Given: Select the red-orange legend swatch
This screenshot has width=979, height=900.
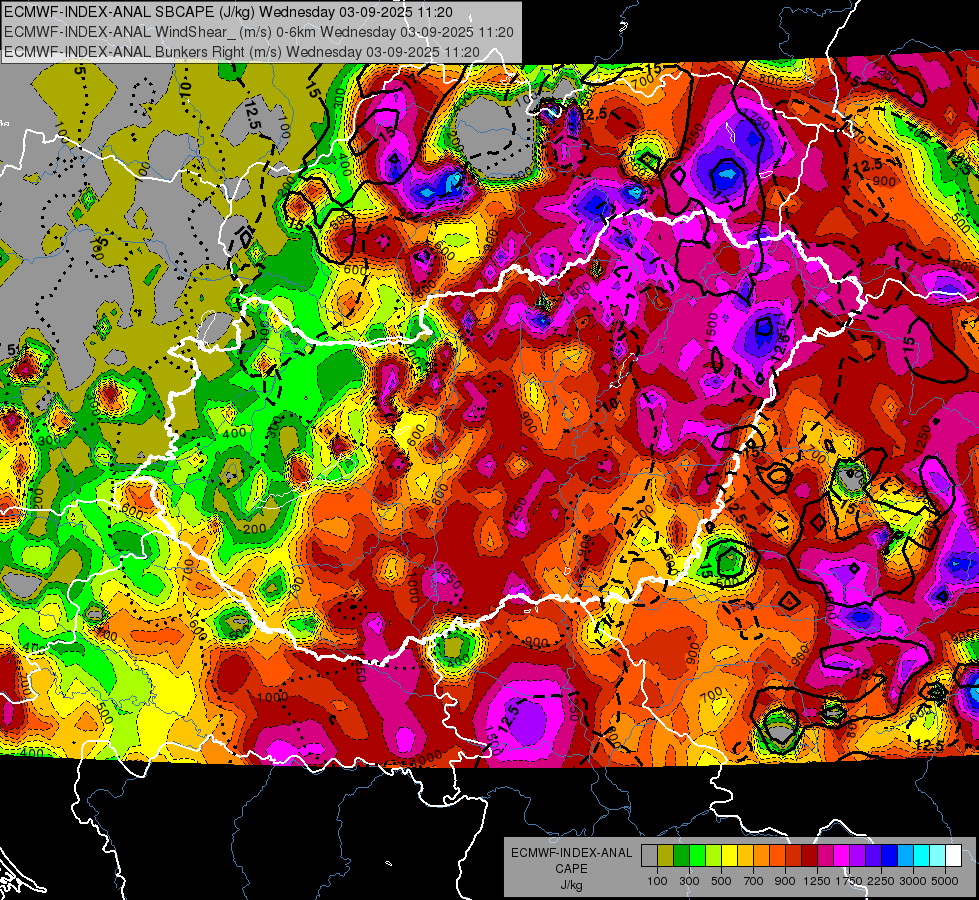Looking at the screenshot, I should tap(777, 855).
